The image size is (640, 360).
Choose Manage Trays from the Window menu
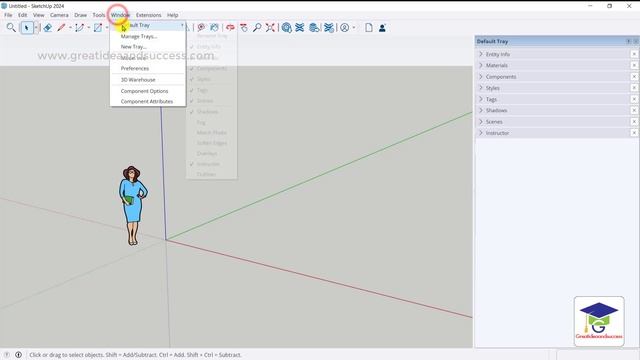148,36
